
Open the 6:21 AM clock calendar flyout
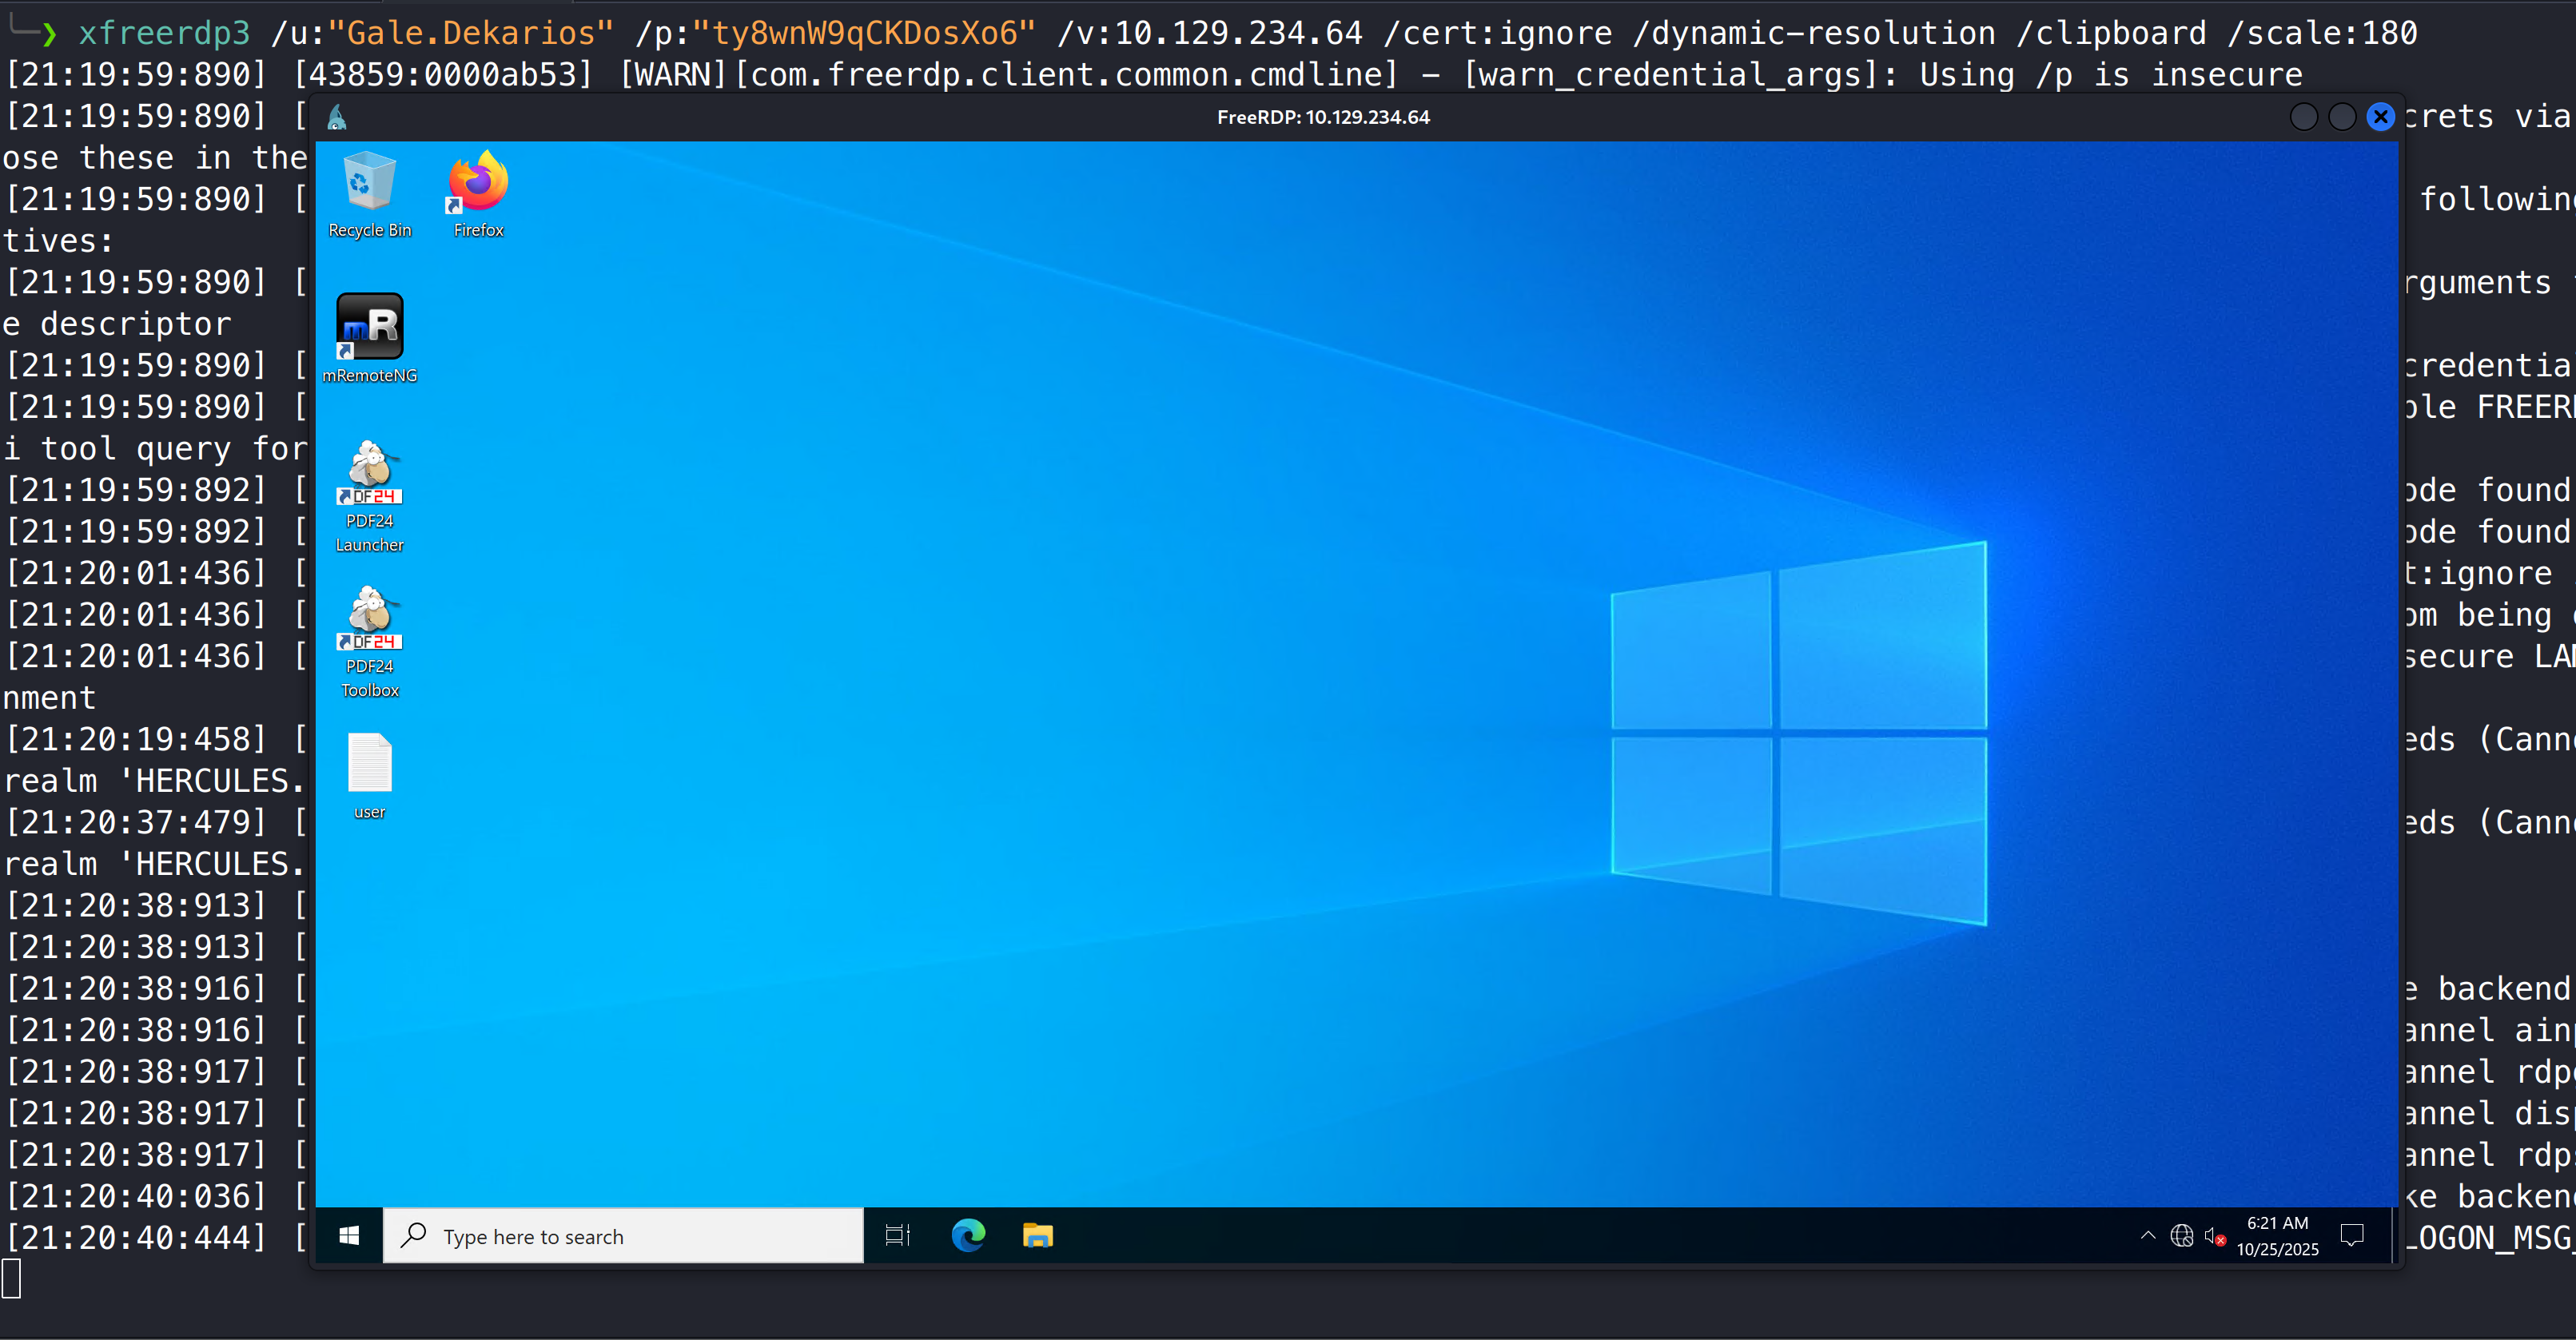(x=2277, y=1236)
